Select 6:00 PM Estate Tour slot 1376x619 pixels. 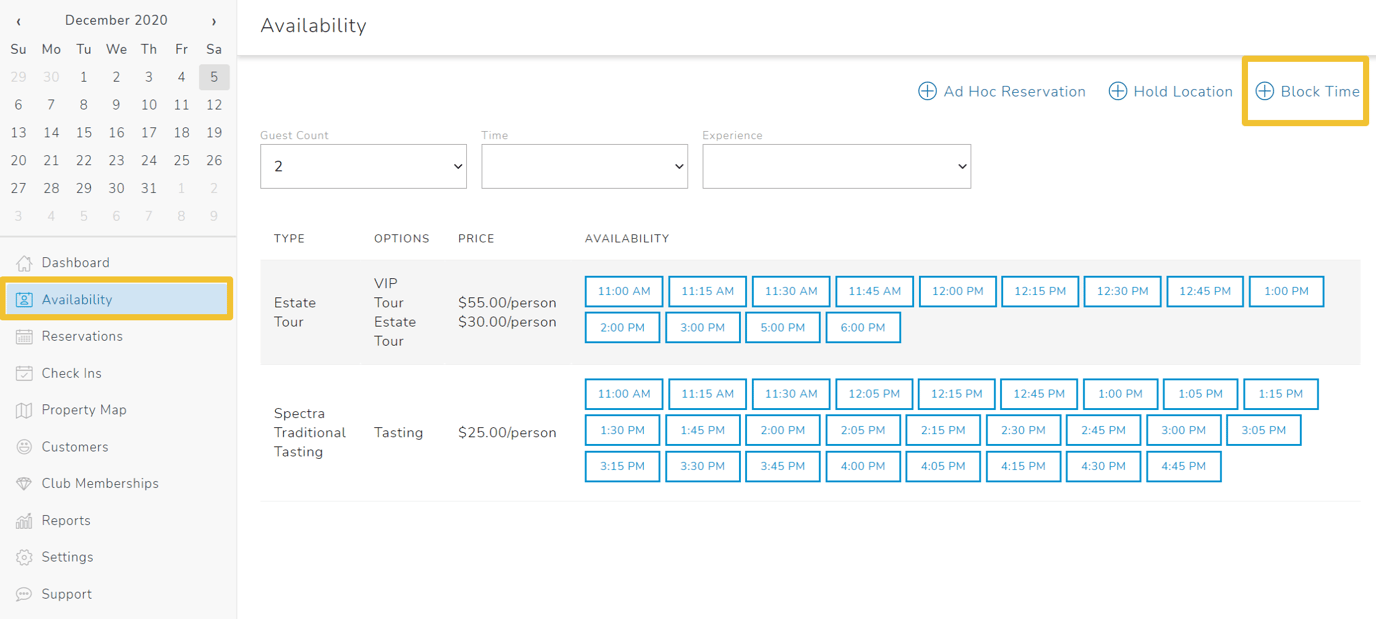pyautogui.click(x=862, y=328)
